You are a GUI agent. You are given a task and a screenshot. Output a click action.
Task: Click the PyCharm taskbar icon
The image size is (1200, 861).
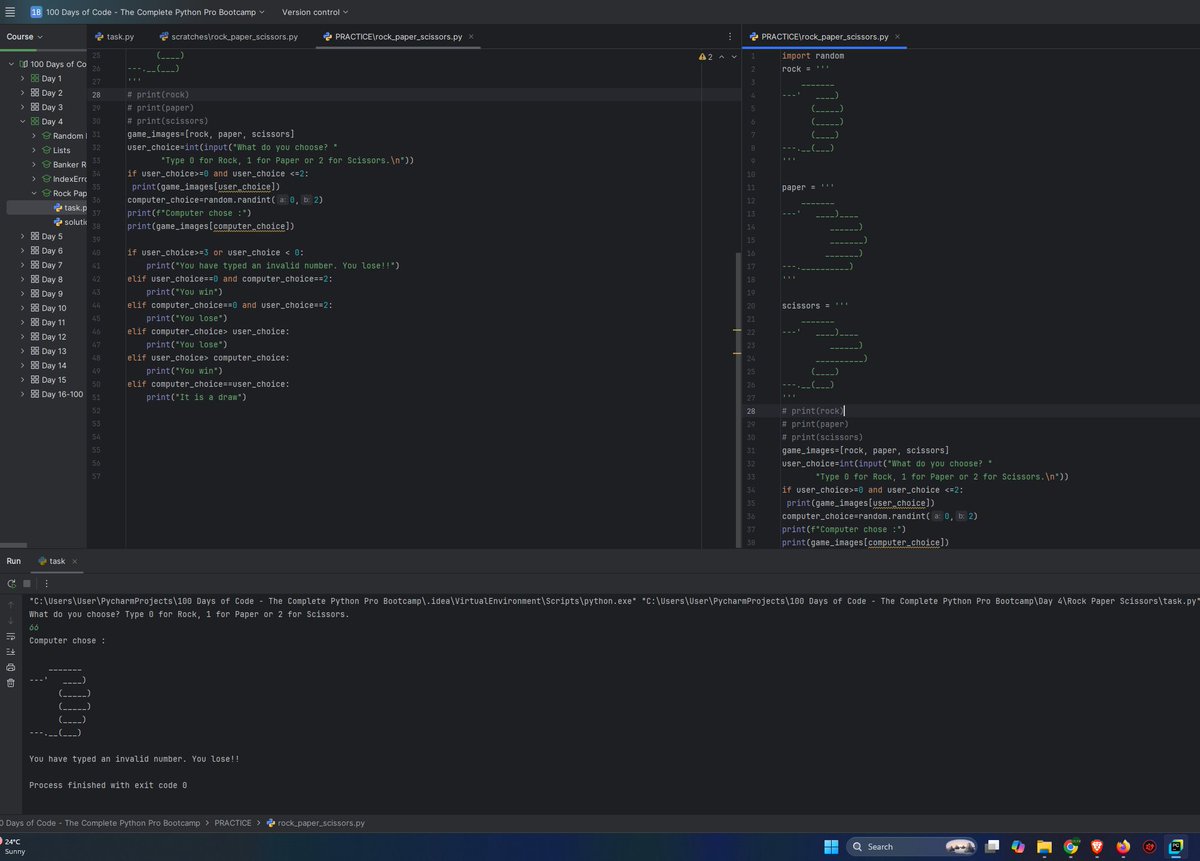pos(1177,847)
